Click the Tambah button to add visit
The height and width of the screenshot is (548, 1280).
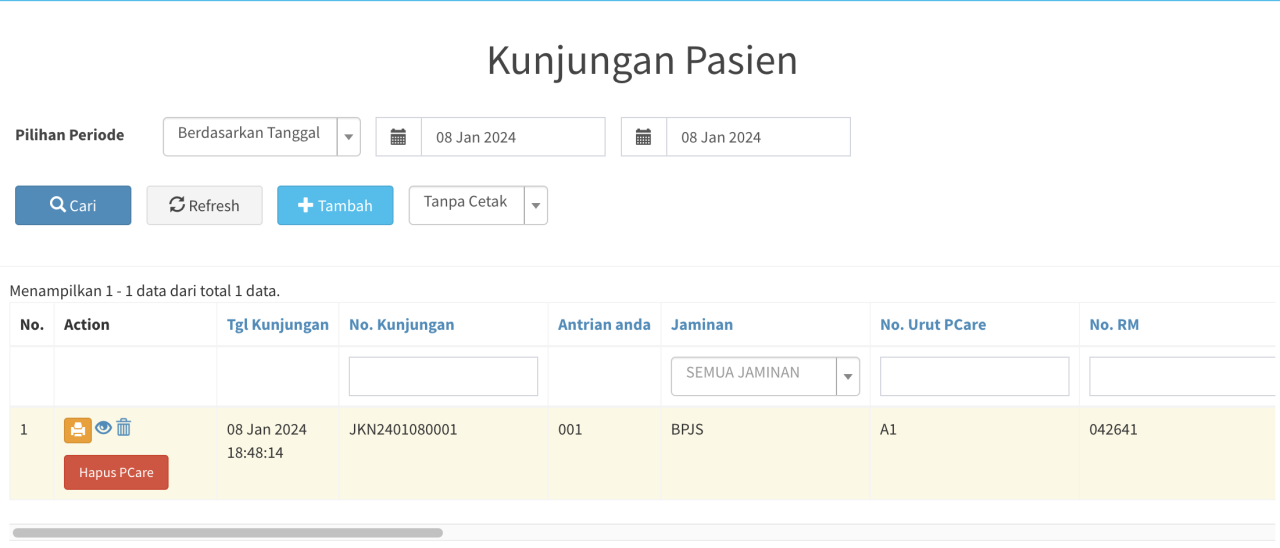tap(335, 205)
